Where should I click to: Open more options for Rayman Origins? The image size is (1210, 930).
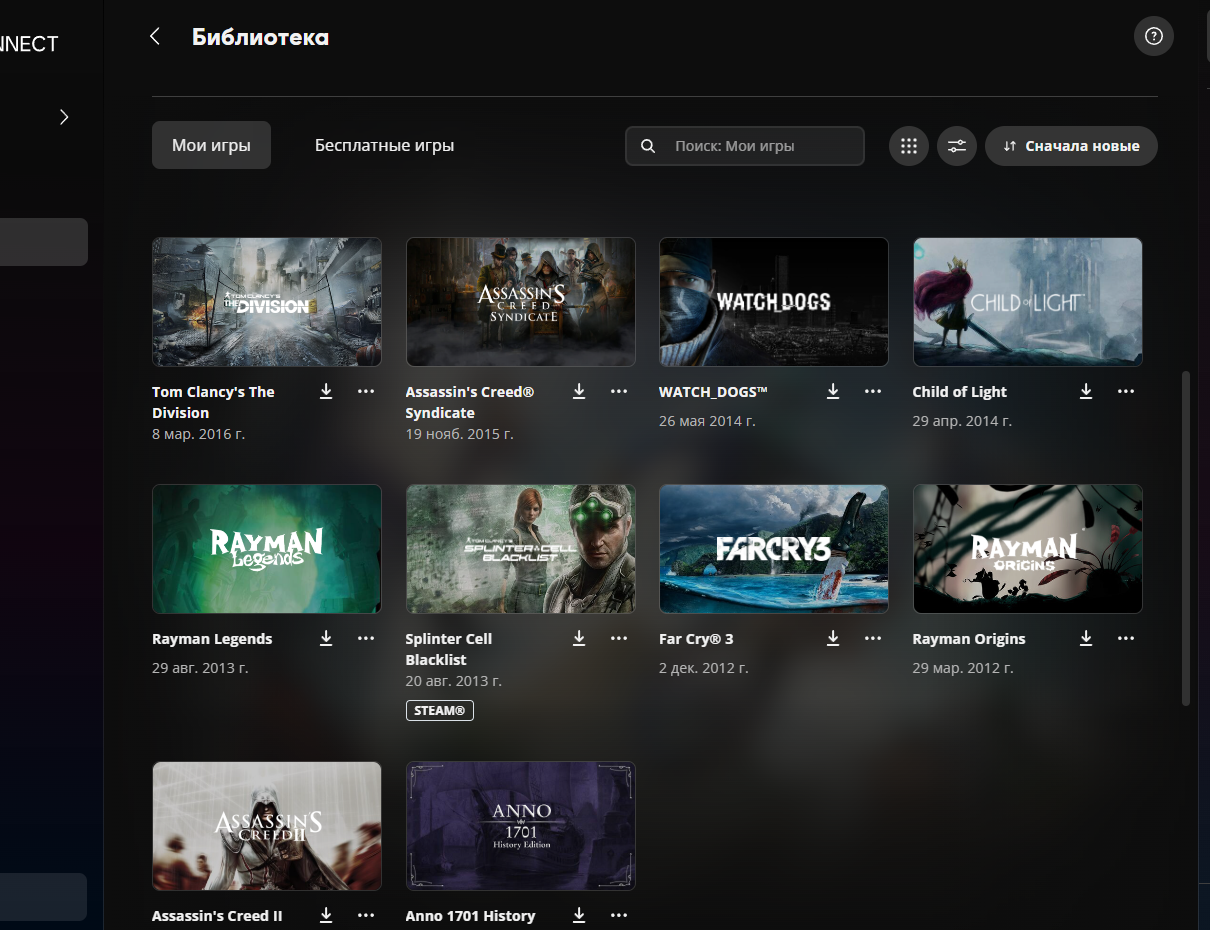(1126, 638)
